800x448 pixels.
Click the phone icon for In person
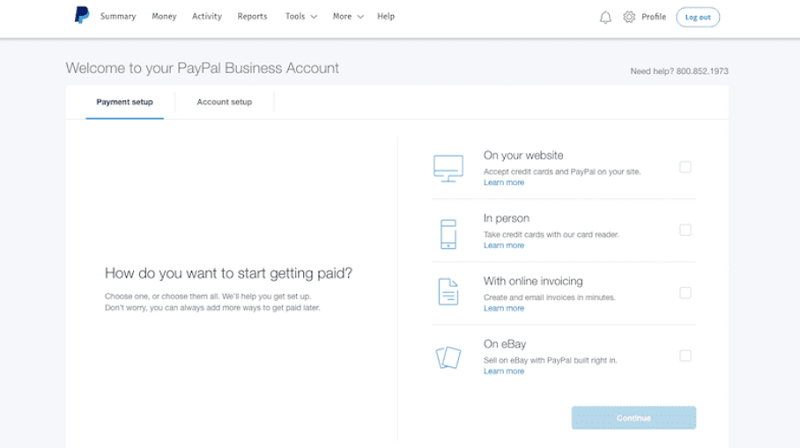point(448,234)
